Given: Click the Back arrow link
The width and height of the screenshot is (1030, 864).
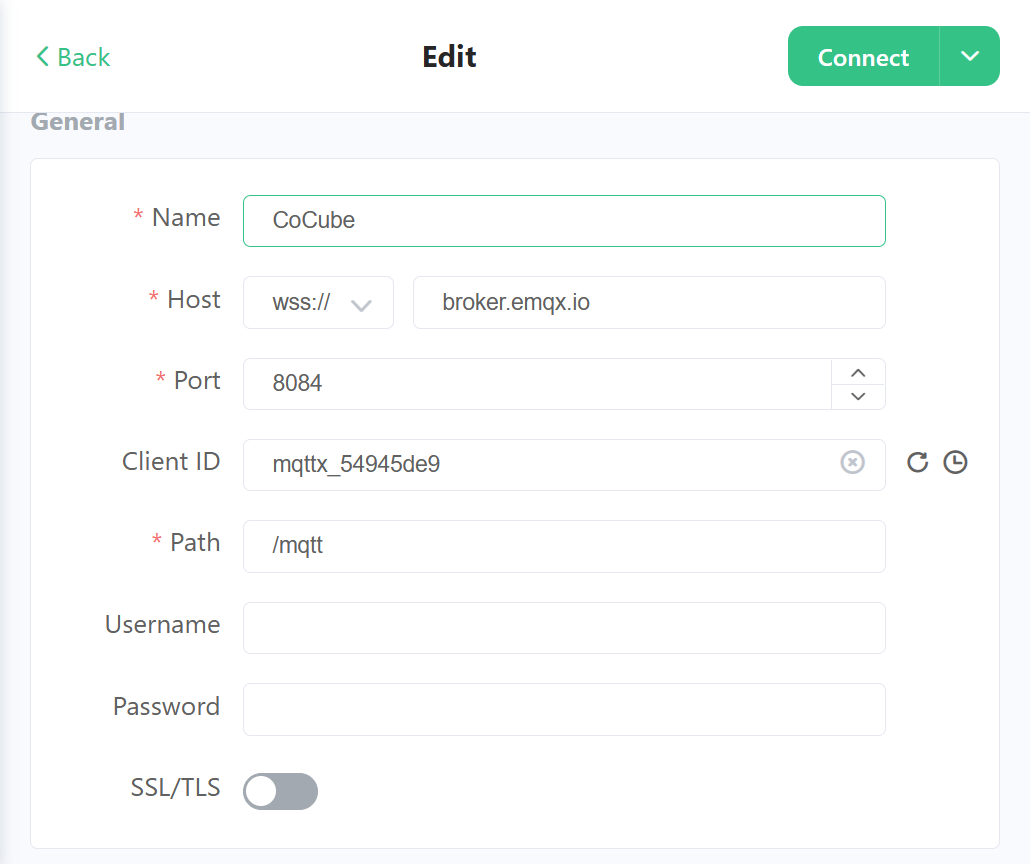Looking at the screenshot, I should pyautogui.click(x=73, y=57).
